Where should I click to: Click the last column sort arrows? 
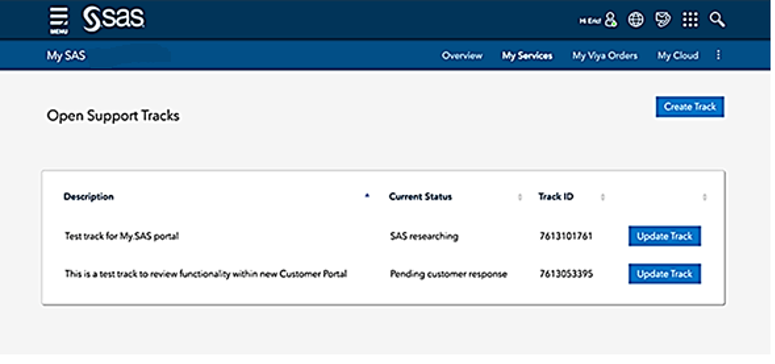(704, 197)
